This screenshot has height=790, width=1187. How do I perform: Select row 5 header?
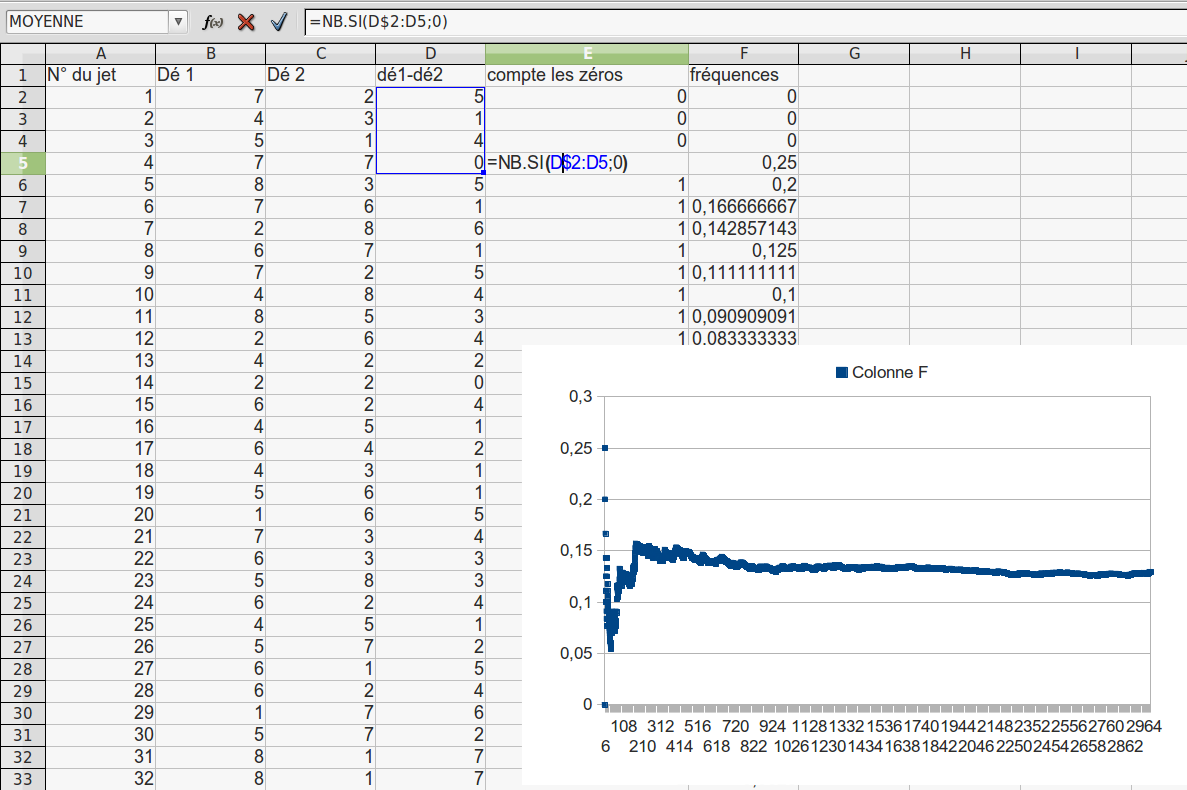point(23,163)
